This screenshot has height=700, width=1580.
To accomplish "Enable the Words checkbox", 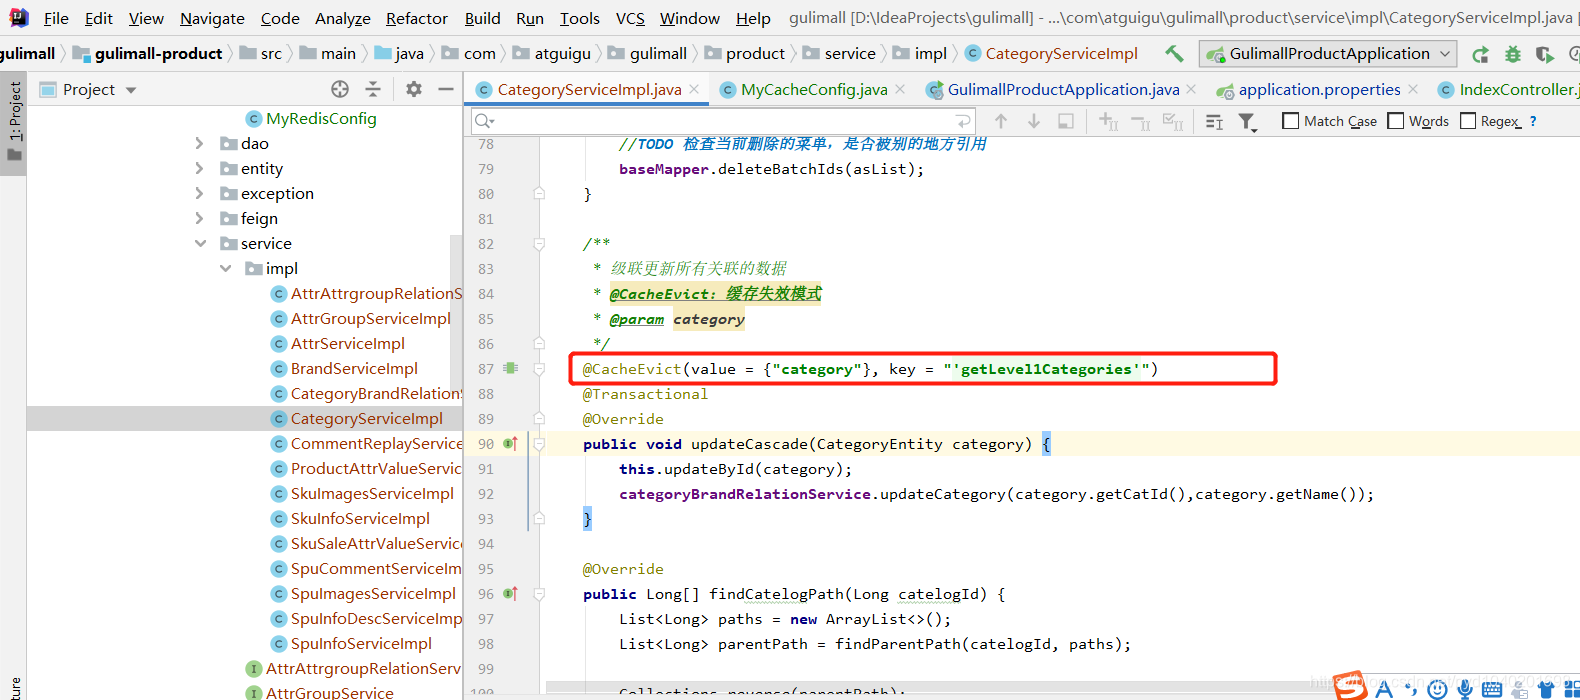I will pyautogui.click(x=1395, y=121).
